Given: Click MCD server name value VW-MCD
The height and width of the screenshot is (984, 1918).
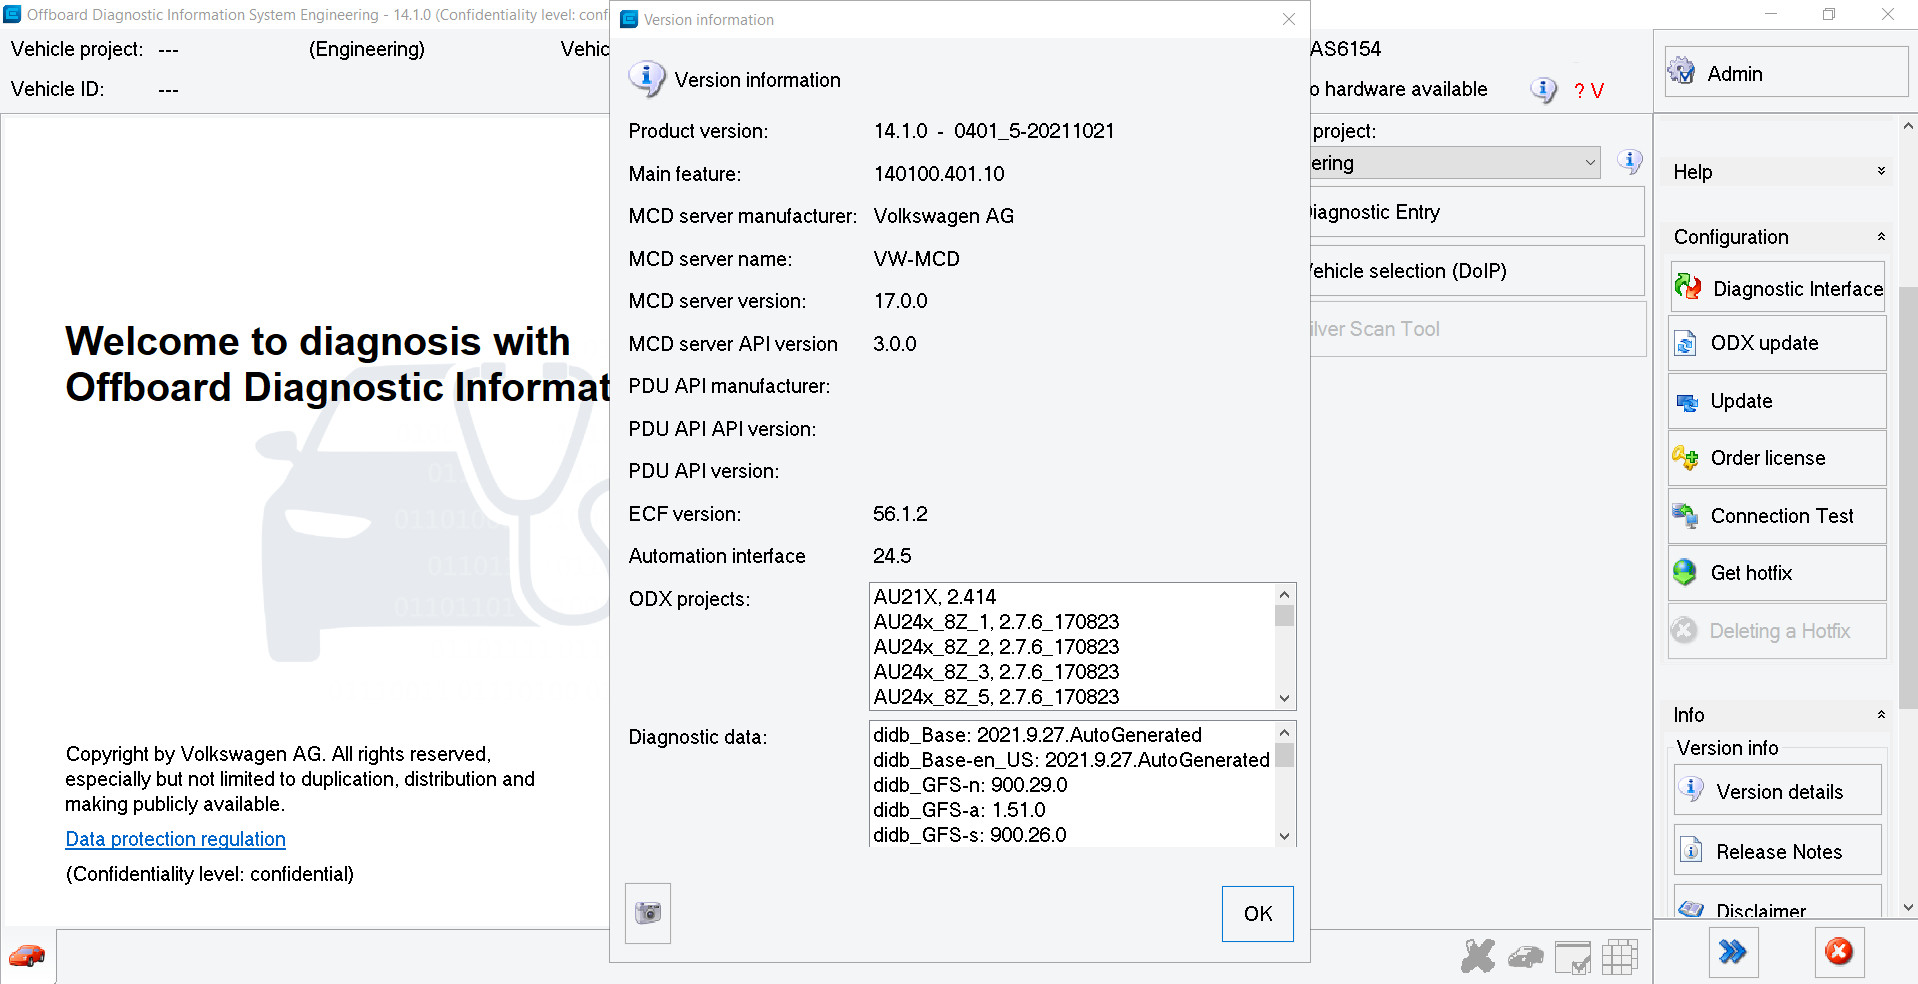Looking at the screenshot, I should pyautogui.click(x=916, y=259).
